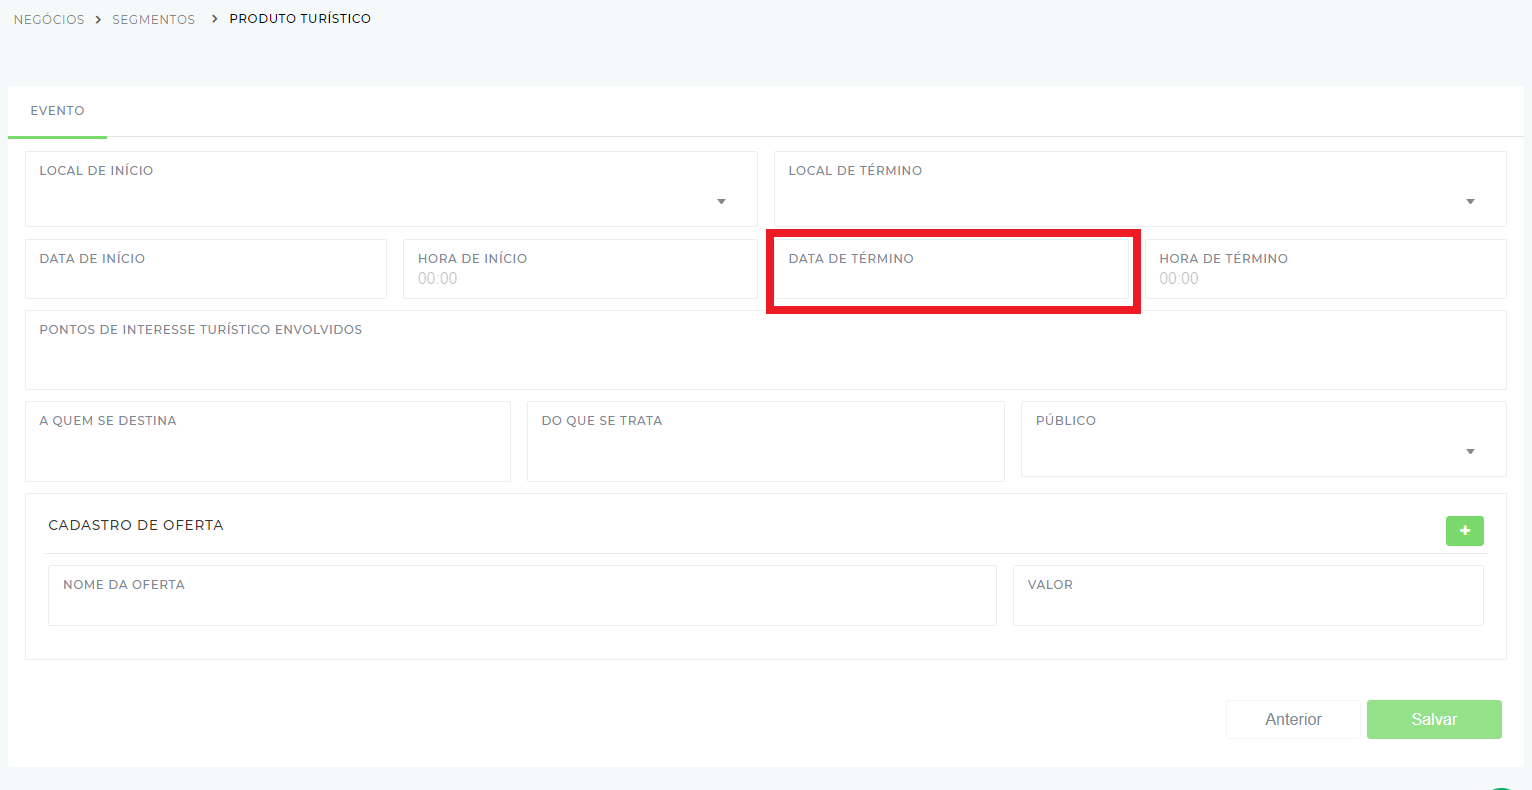Click the Do Que Se Trata field
1532x790 pixels.
pos(766,442)
